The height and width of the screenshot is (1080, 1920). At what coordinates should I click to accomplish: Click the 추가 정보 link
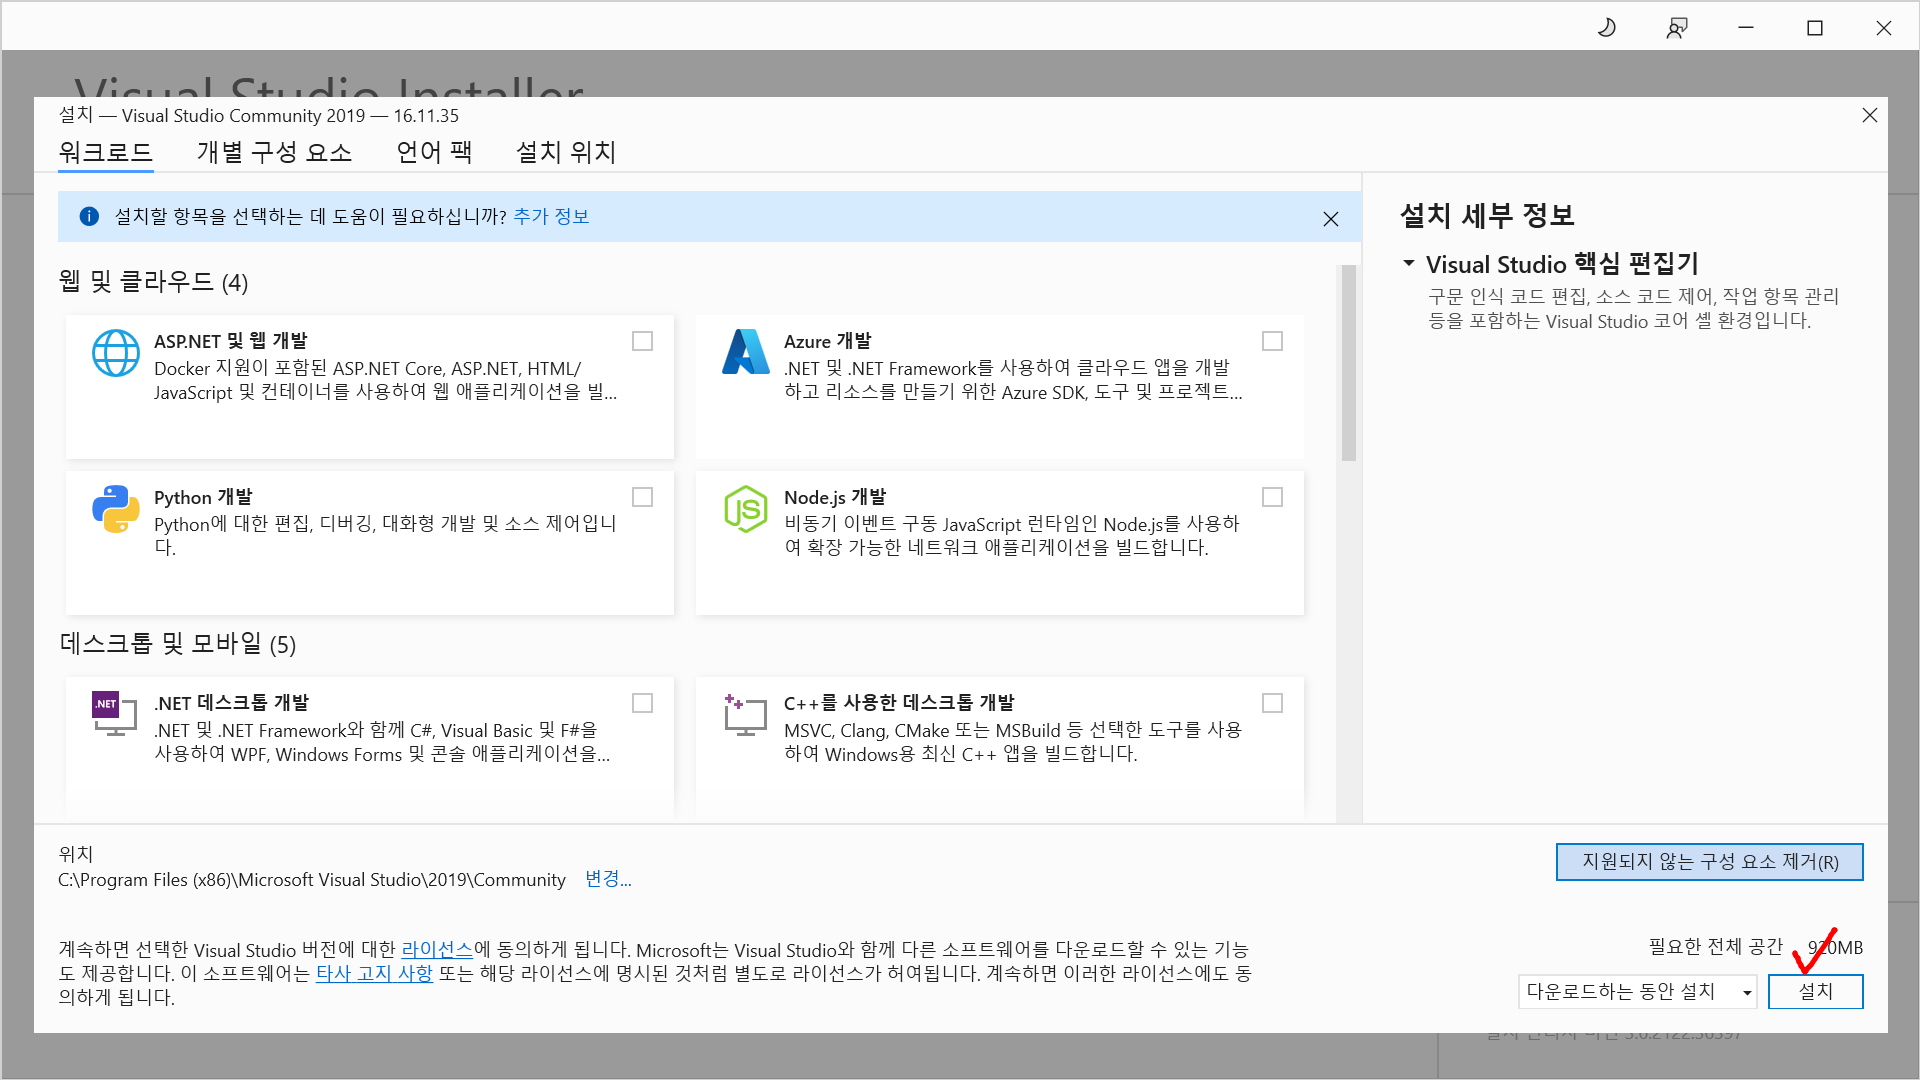551,216
